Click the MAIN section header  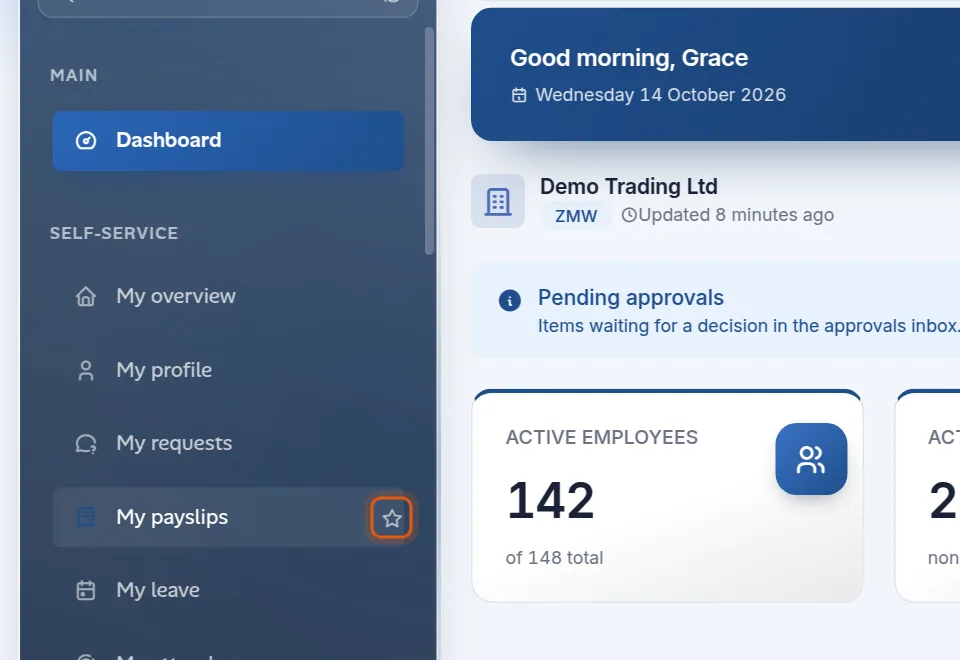coord(73,75)
